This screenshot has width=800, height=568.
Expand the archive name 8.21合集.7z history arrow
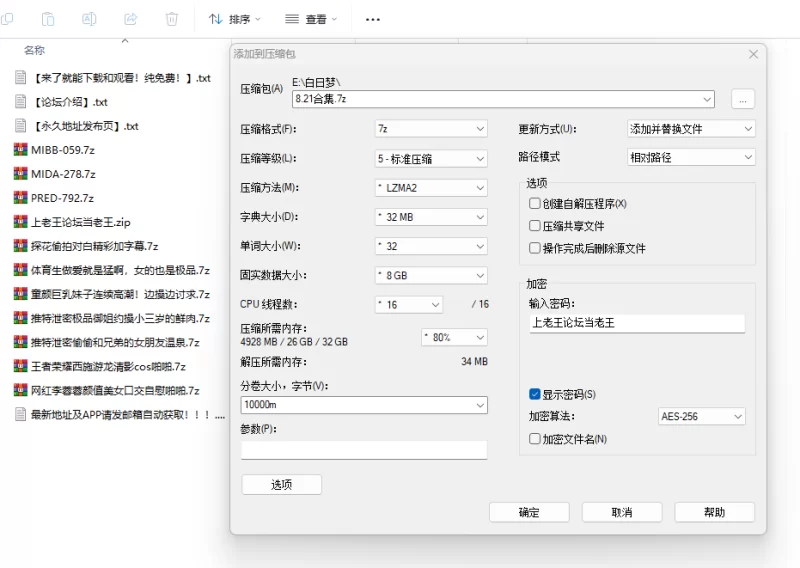707,99
